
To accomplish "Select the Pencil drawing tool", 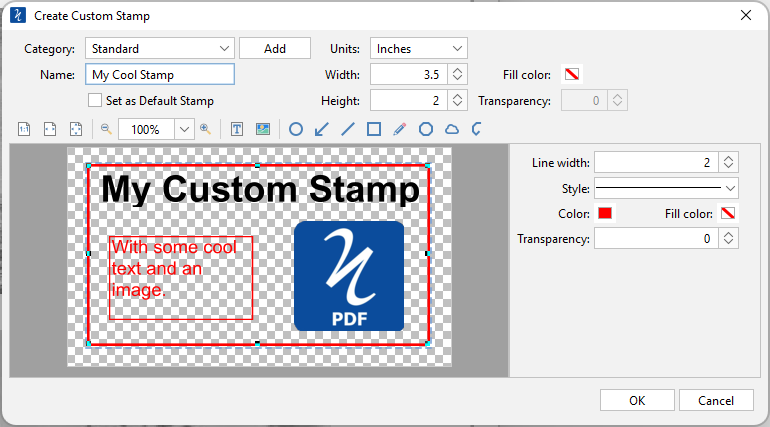I will point(400,129).
